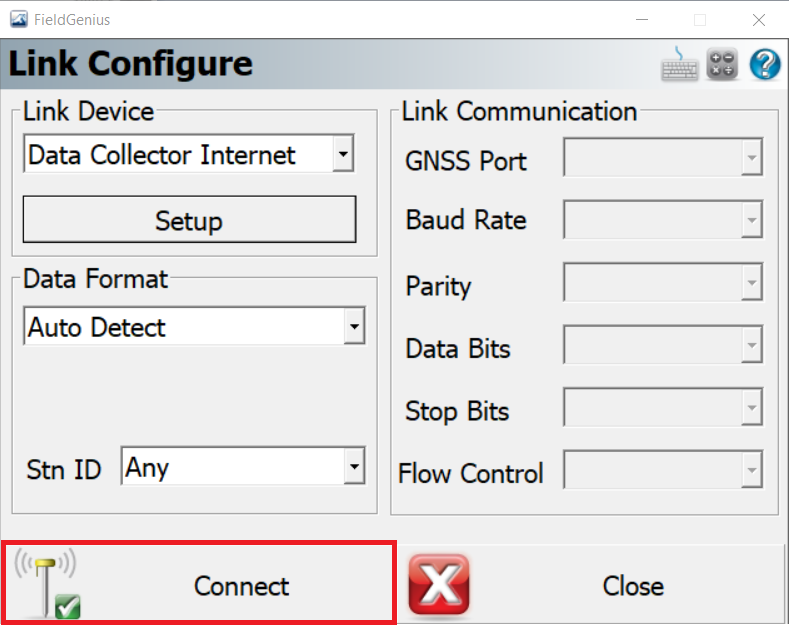Open the Baud Rate dropdown

[x=663, y=219]
